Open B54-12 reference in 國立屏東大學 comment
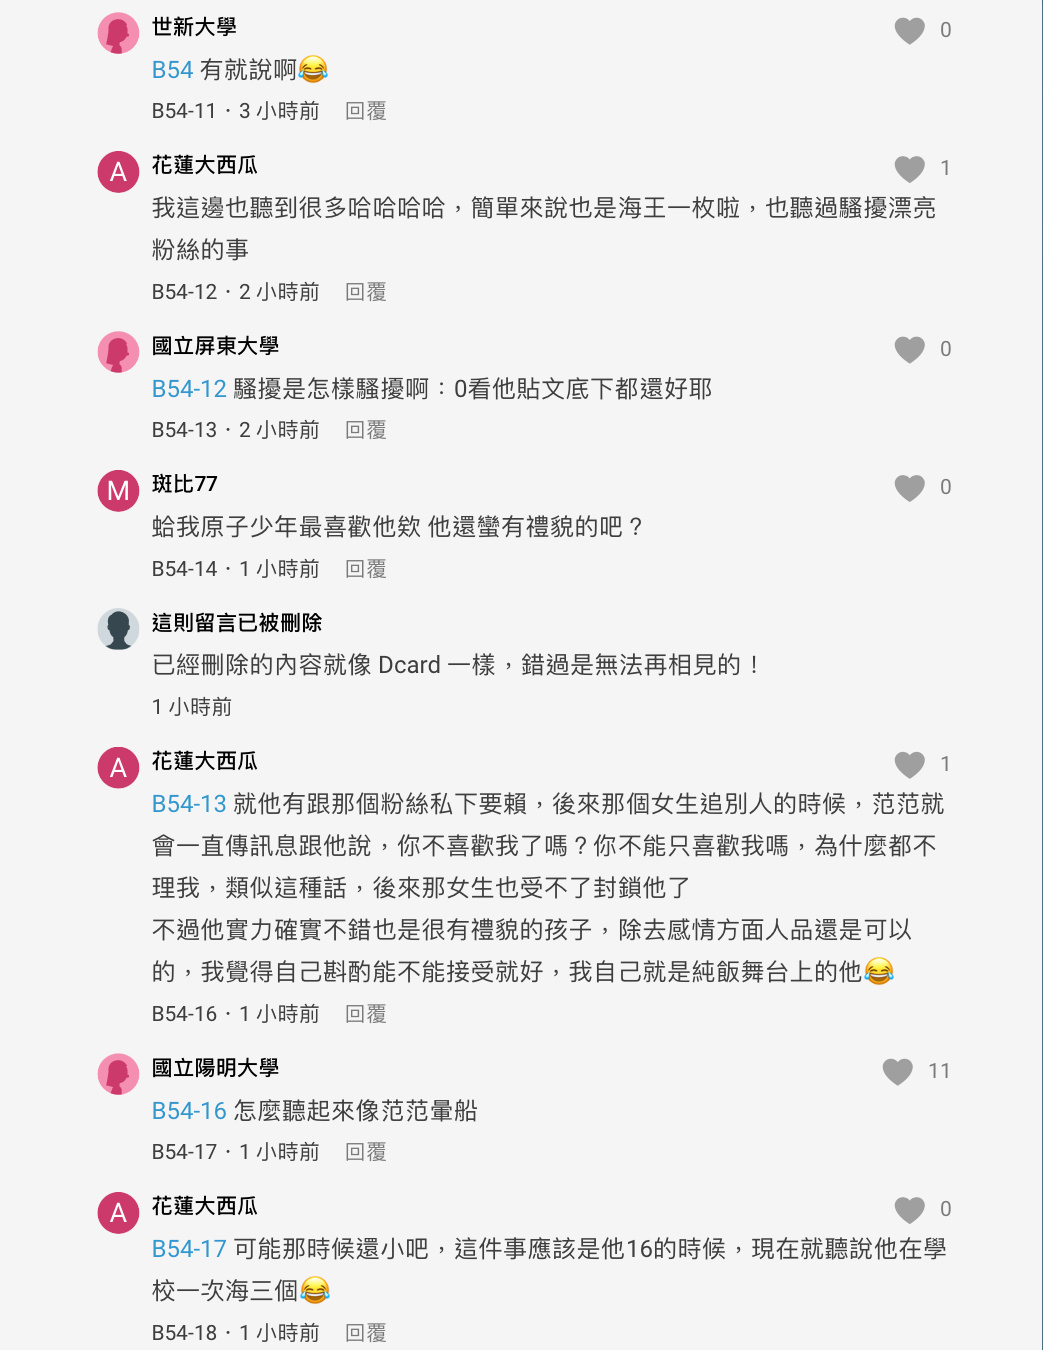Viewport: 1043px width, 1350px height. (x=189, y=389)
